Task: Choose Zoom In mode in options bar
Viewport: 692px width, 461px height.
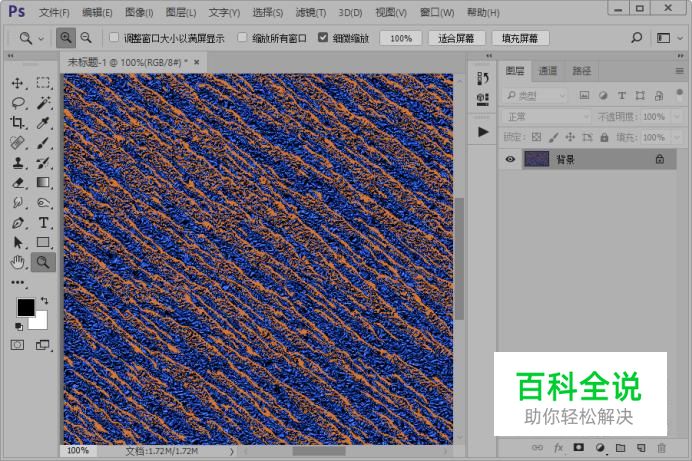Action: tap(66, 38)
